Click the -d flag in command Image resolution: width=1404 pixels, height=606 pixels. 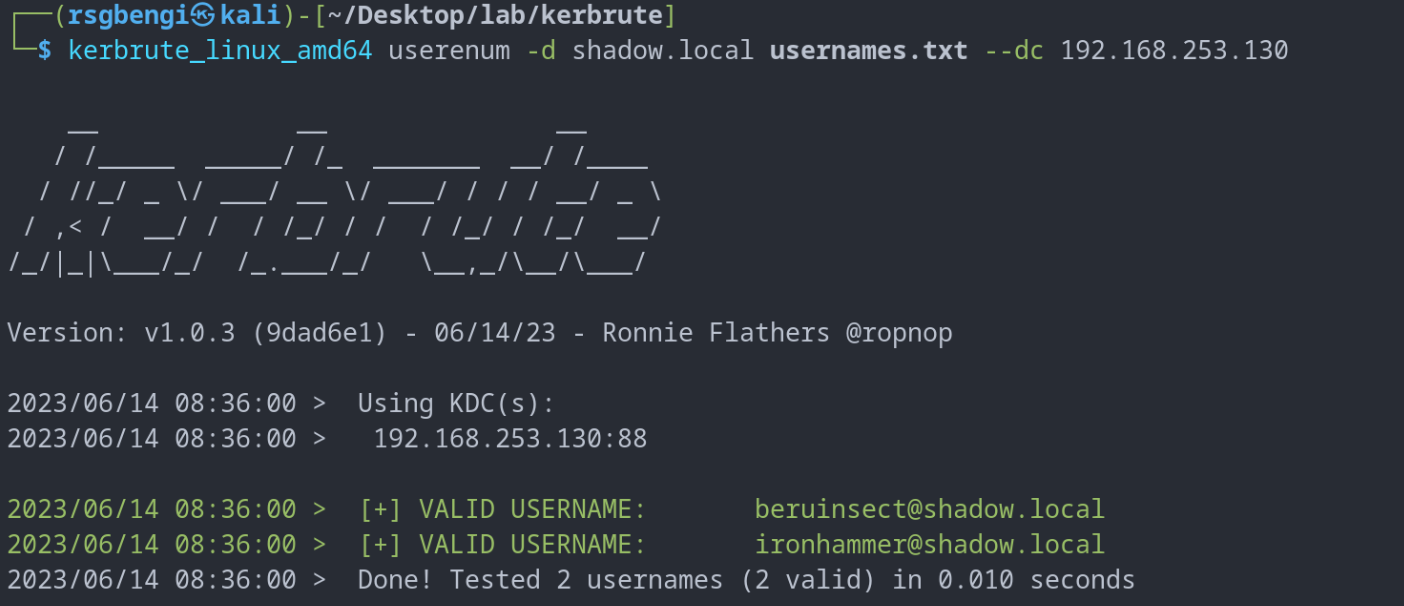[x=541, y=50]
